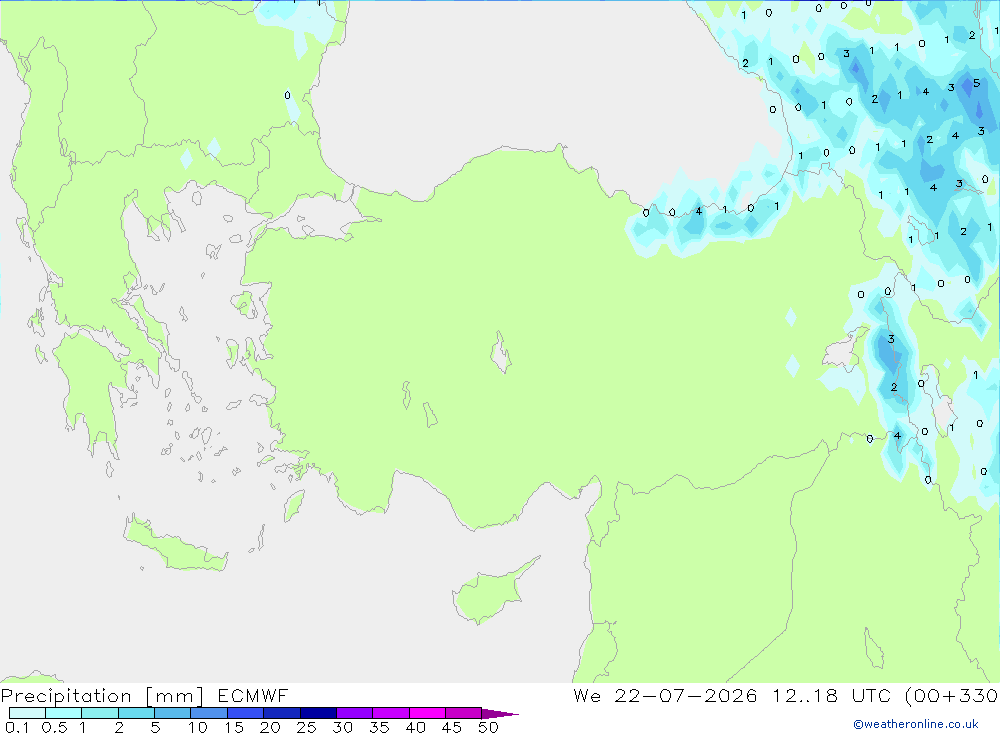Click the 1–2 mm legend color swatch
The image size is (1000, 733).
coord(99,713)
